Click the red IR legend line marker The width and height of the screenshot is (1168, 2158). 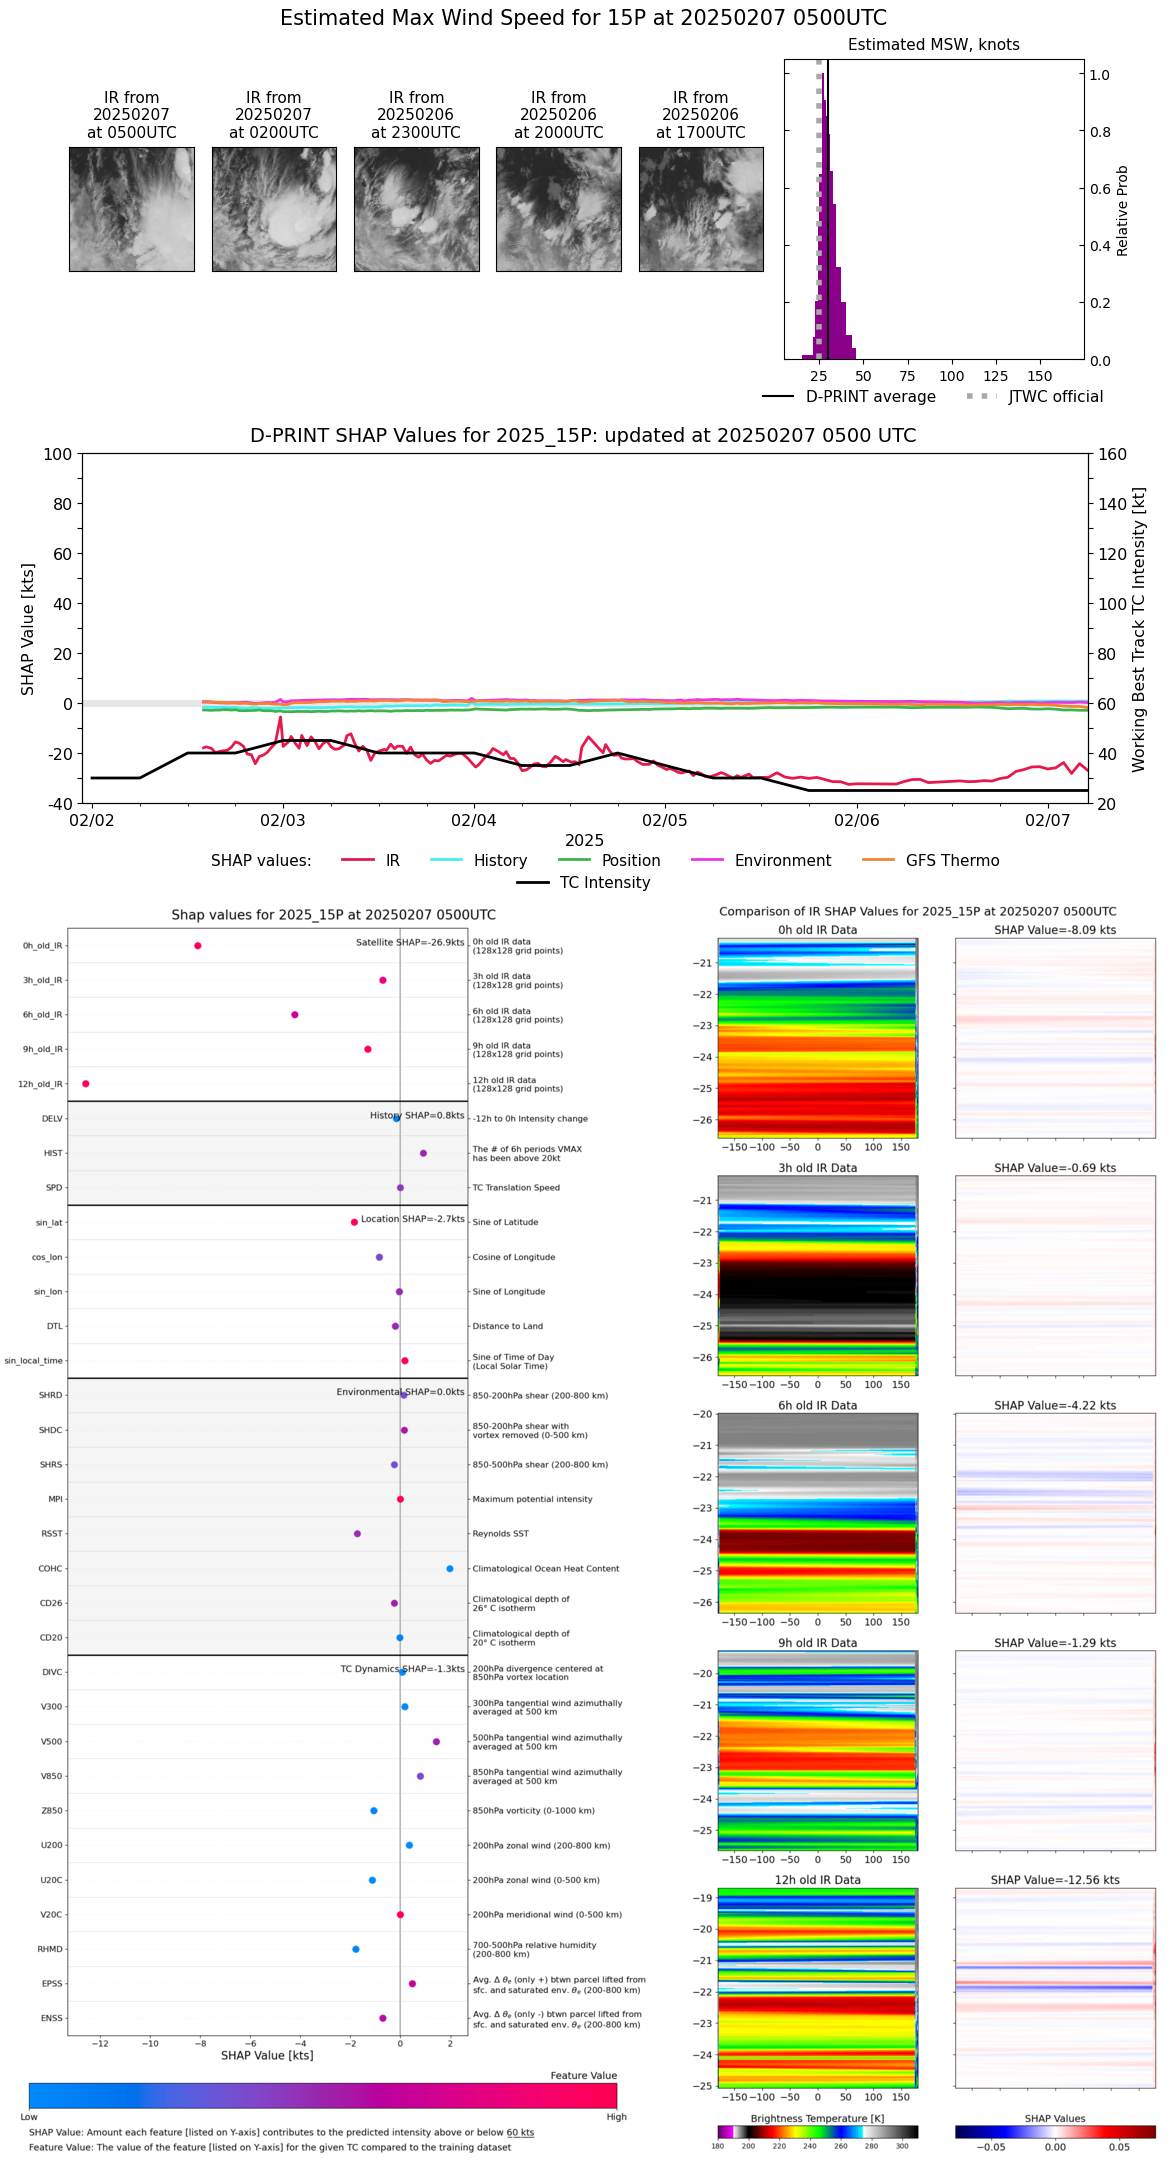click(x=357, y=860)
